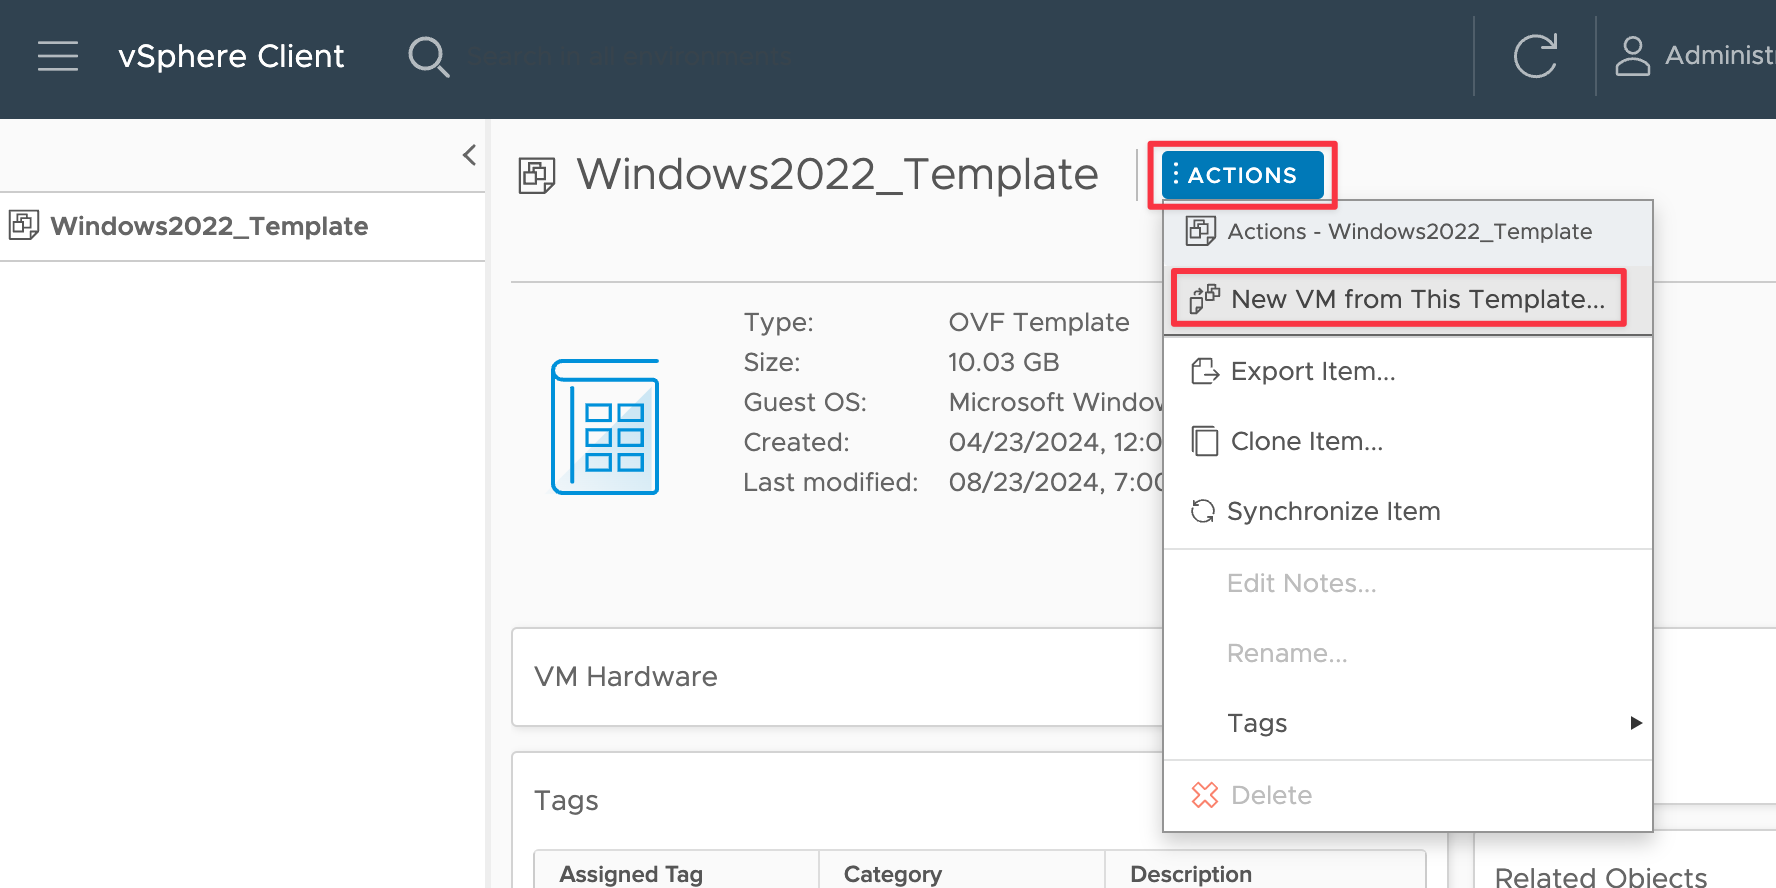Click the large OVF template thumbnail

pyautogui.click(x=605, y=427)
